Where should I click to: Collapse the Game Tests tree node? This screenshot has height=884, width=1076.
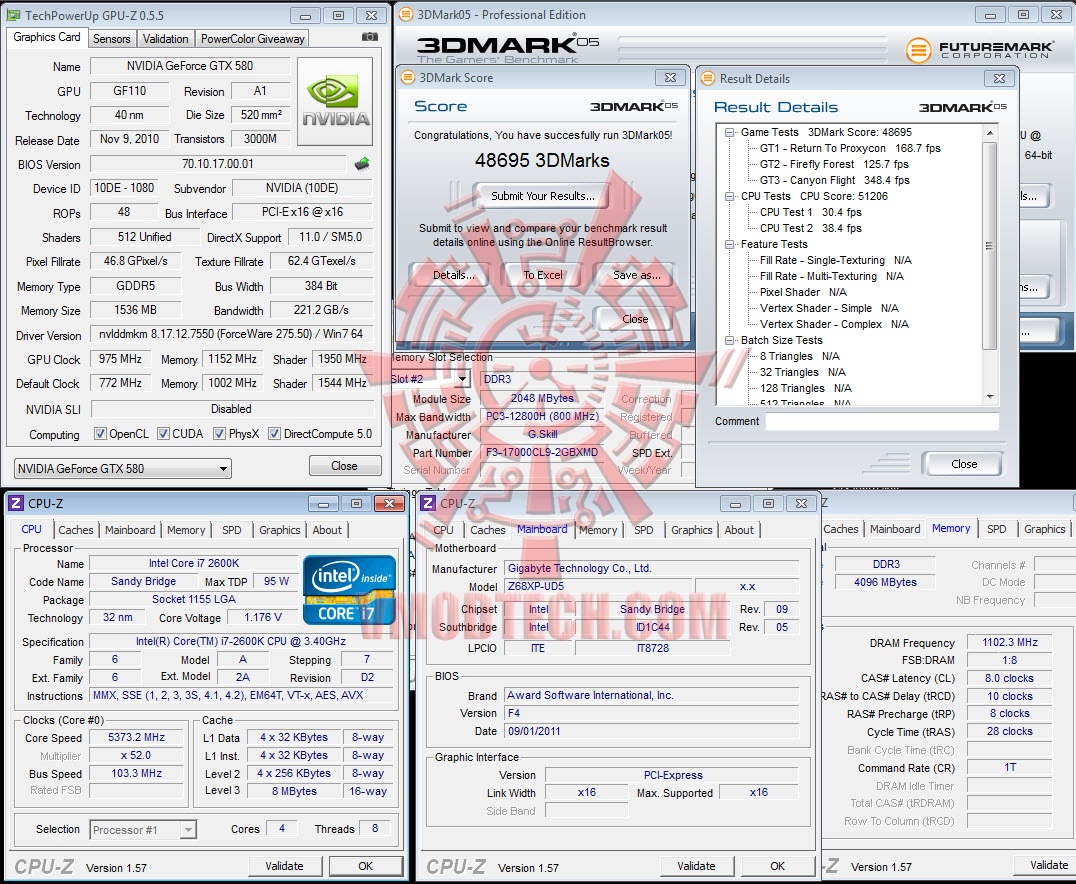point(729,132)
